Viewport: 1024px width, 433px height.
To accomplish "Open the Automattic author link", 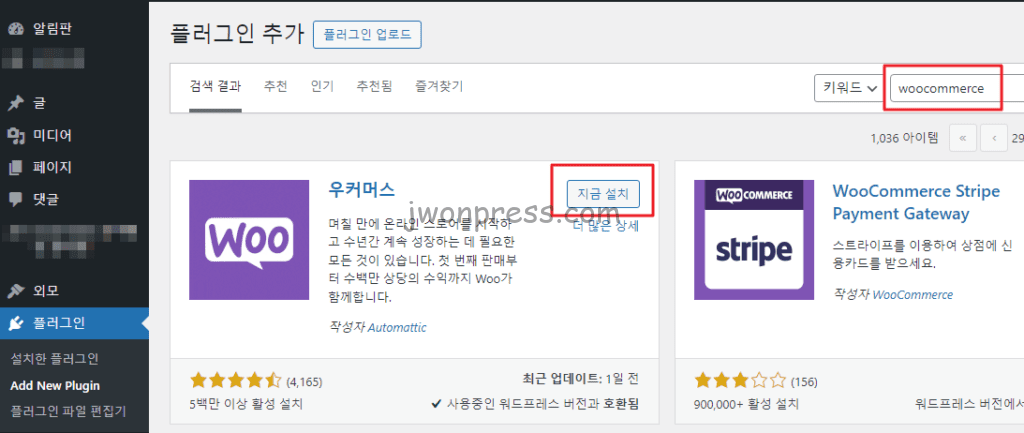I will point(400,327).
